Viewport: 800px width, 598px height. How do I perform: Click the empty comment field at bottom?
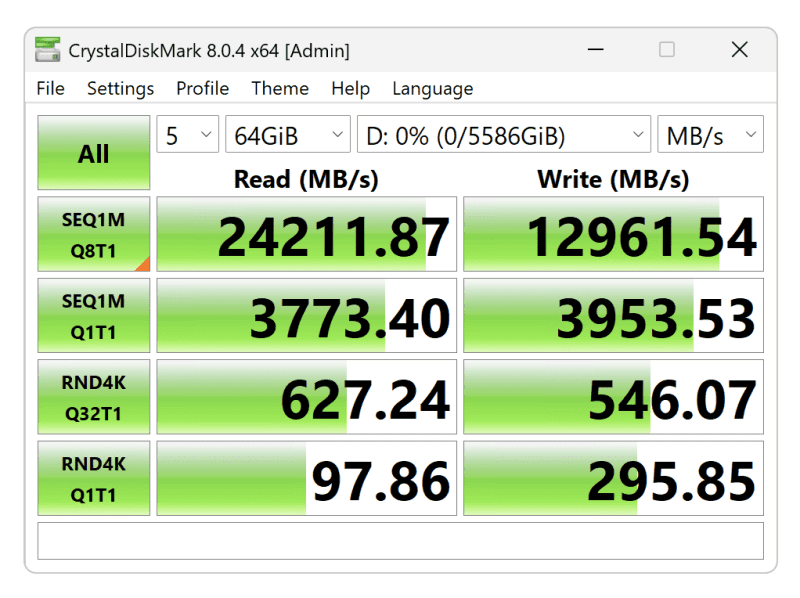coord(400,541)
